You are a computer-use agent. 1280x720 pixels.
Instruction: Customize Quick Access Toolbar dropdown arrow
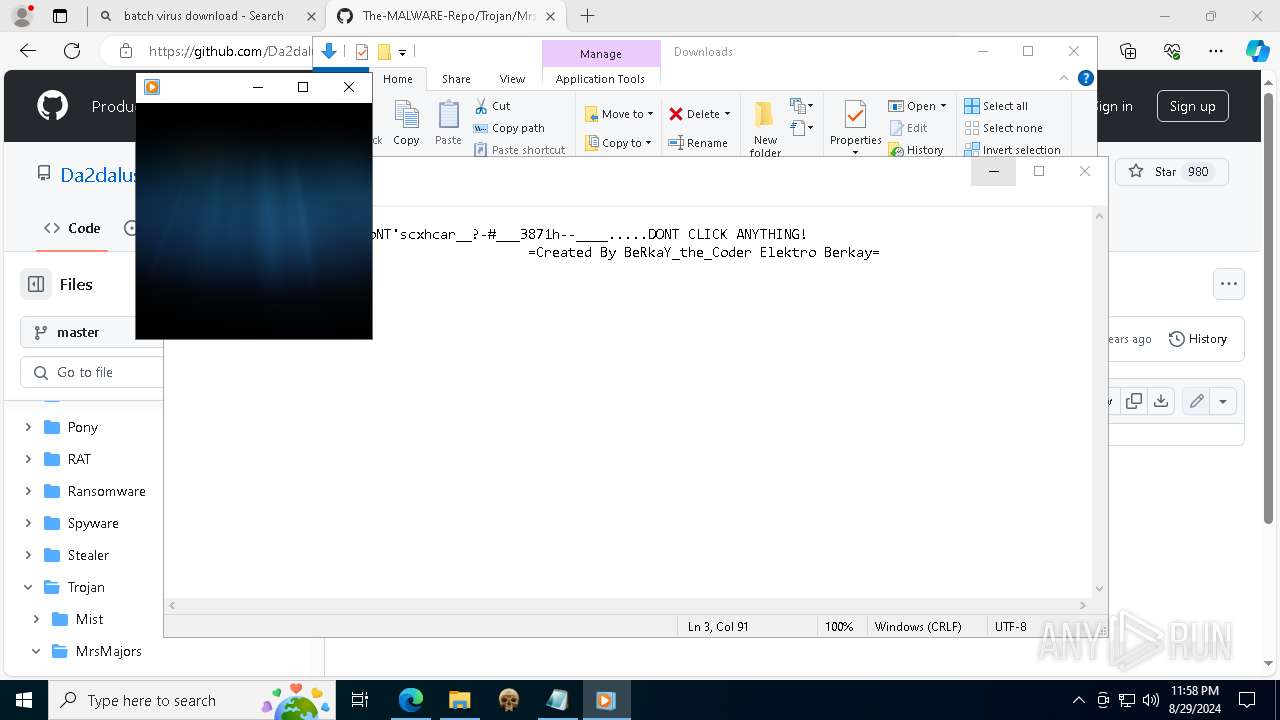[x=402, y=52]
